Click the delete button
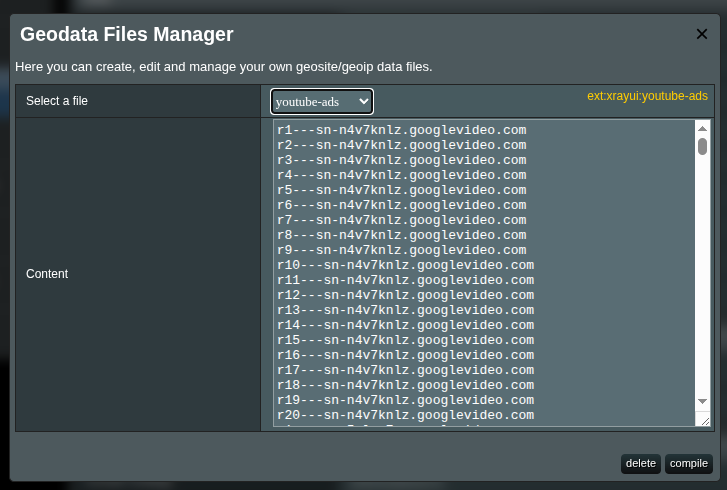727x490 pixels. point(640,464)
